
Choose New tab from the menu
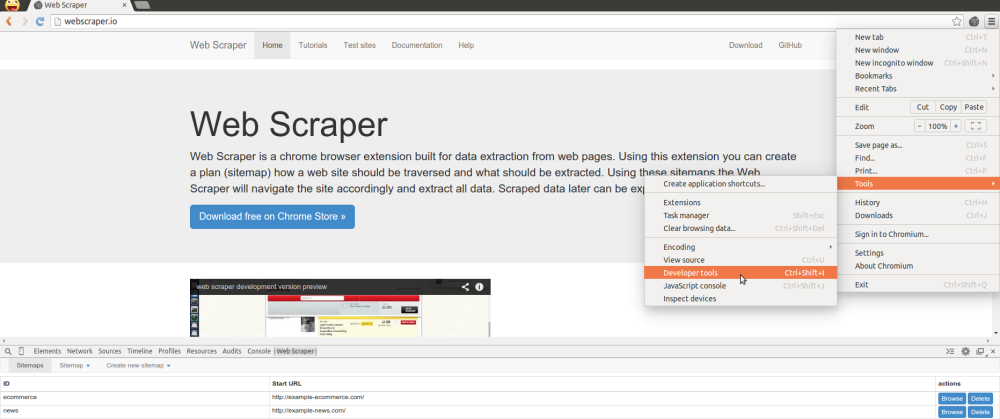[918, 37]
